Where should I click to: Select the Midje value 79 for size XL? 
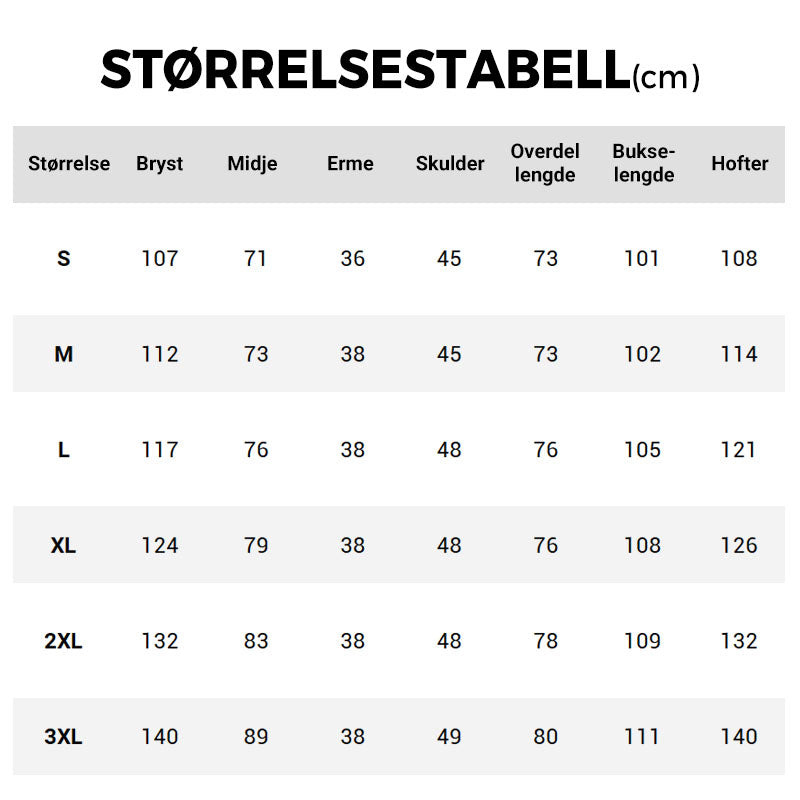(x=256, y=546)
